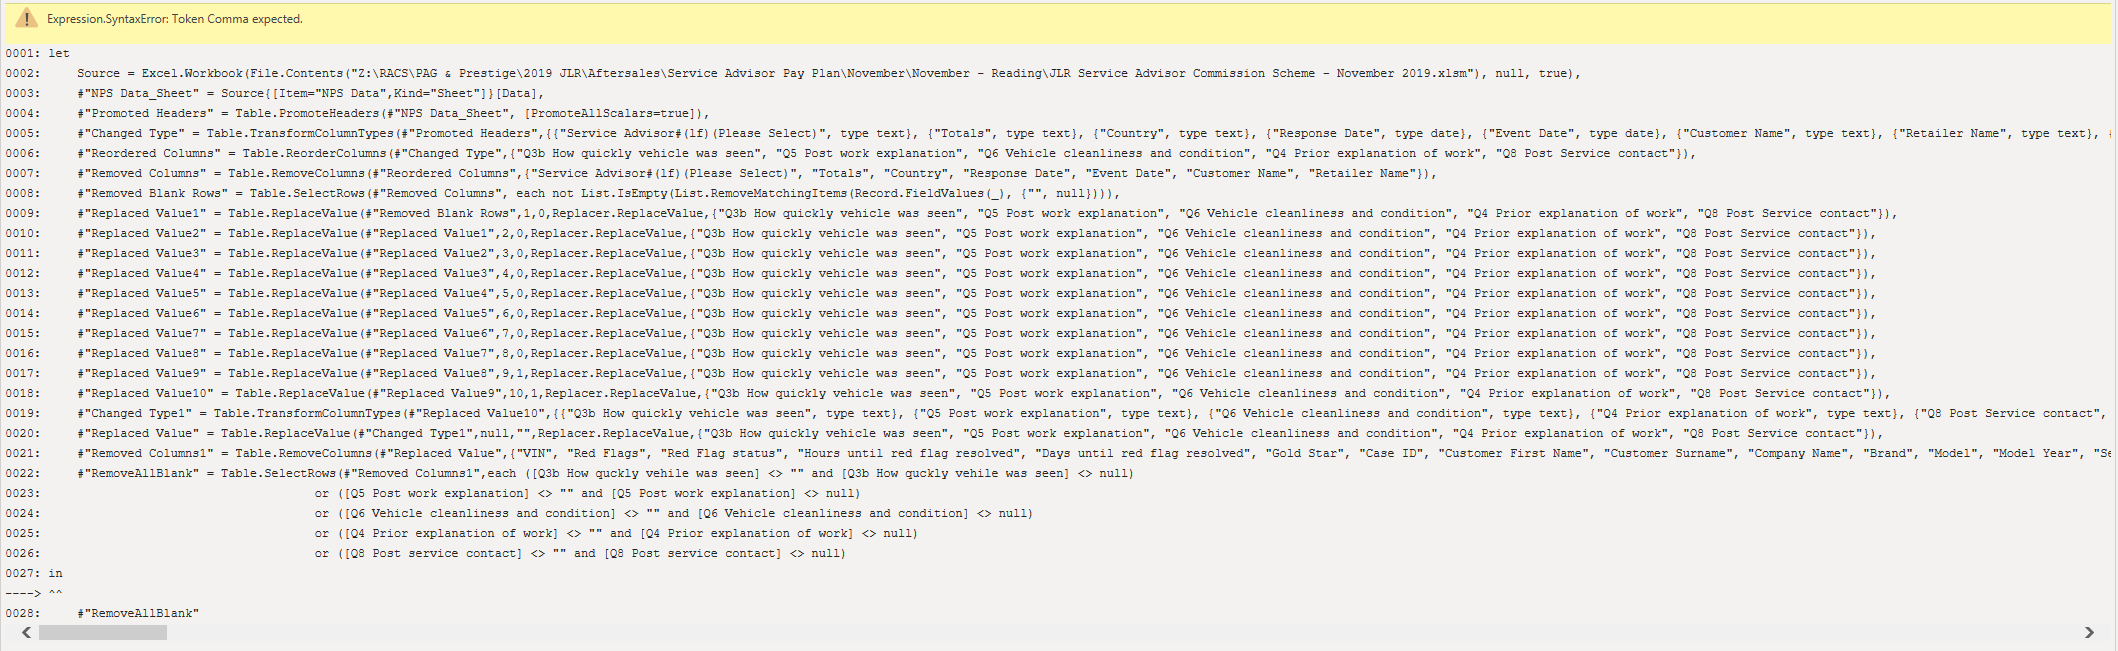Click the 'in' keyword on line 0027

click(55, 573)
